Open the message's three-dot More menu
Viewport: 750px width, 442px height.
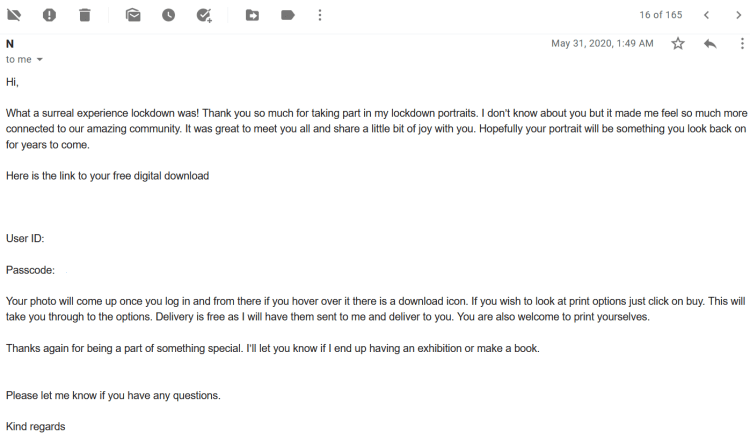pyautogui.click(x=741, y=44)
